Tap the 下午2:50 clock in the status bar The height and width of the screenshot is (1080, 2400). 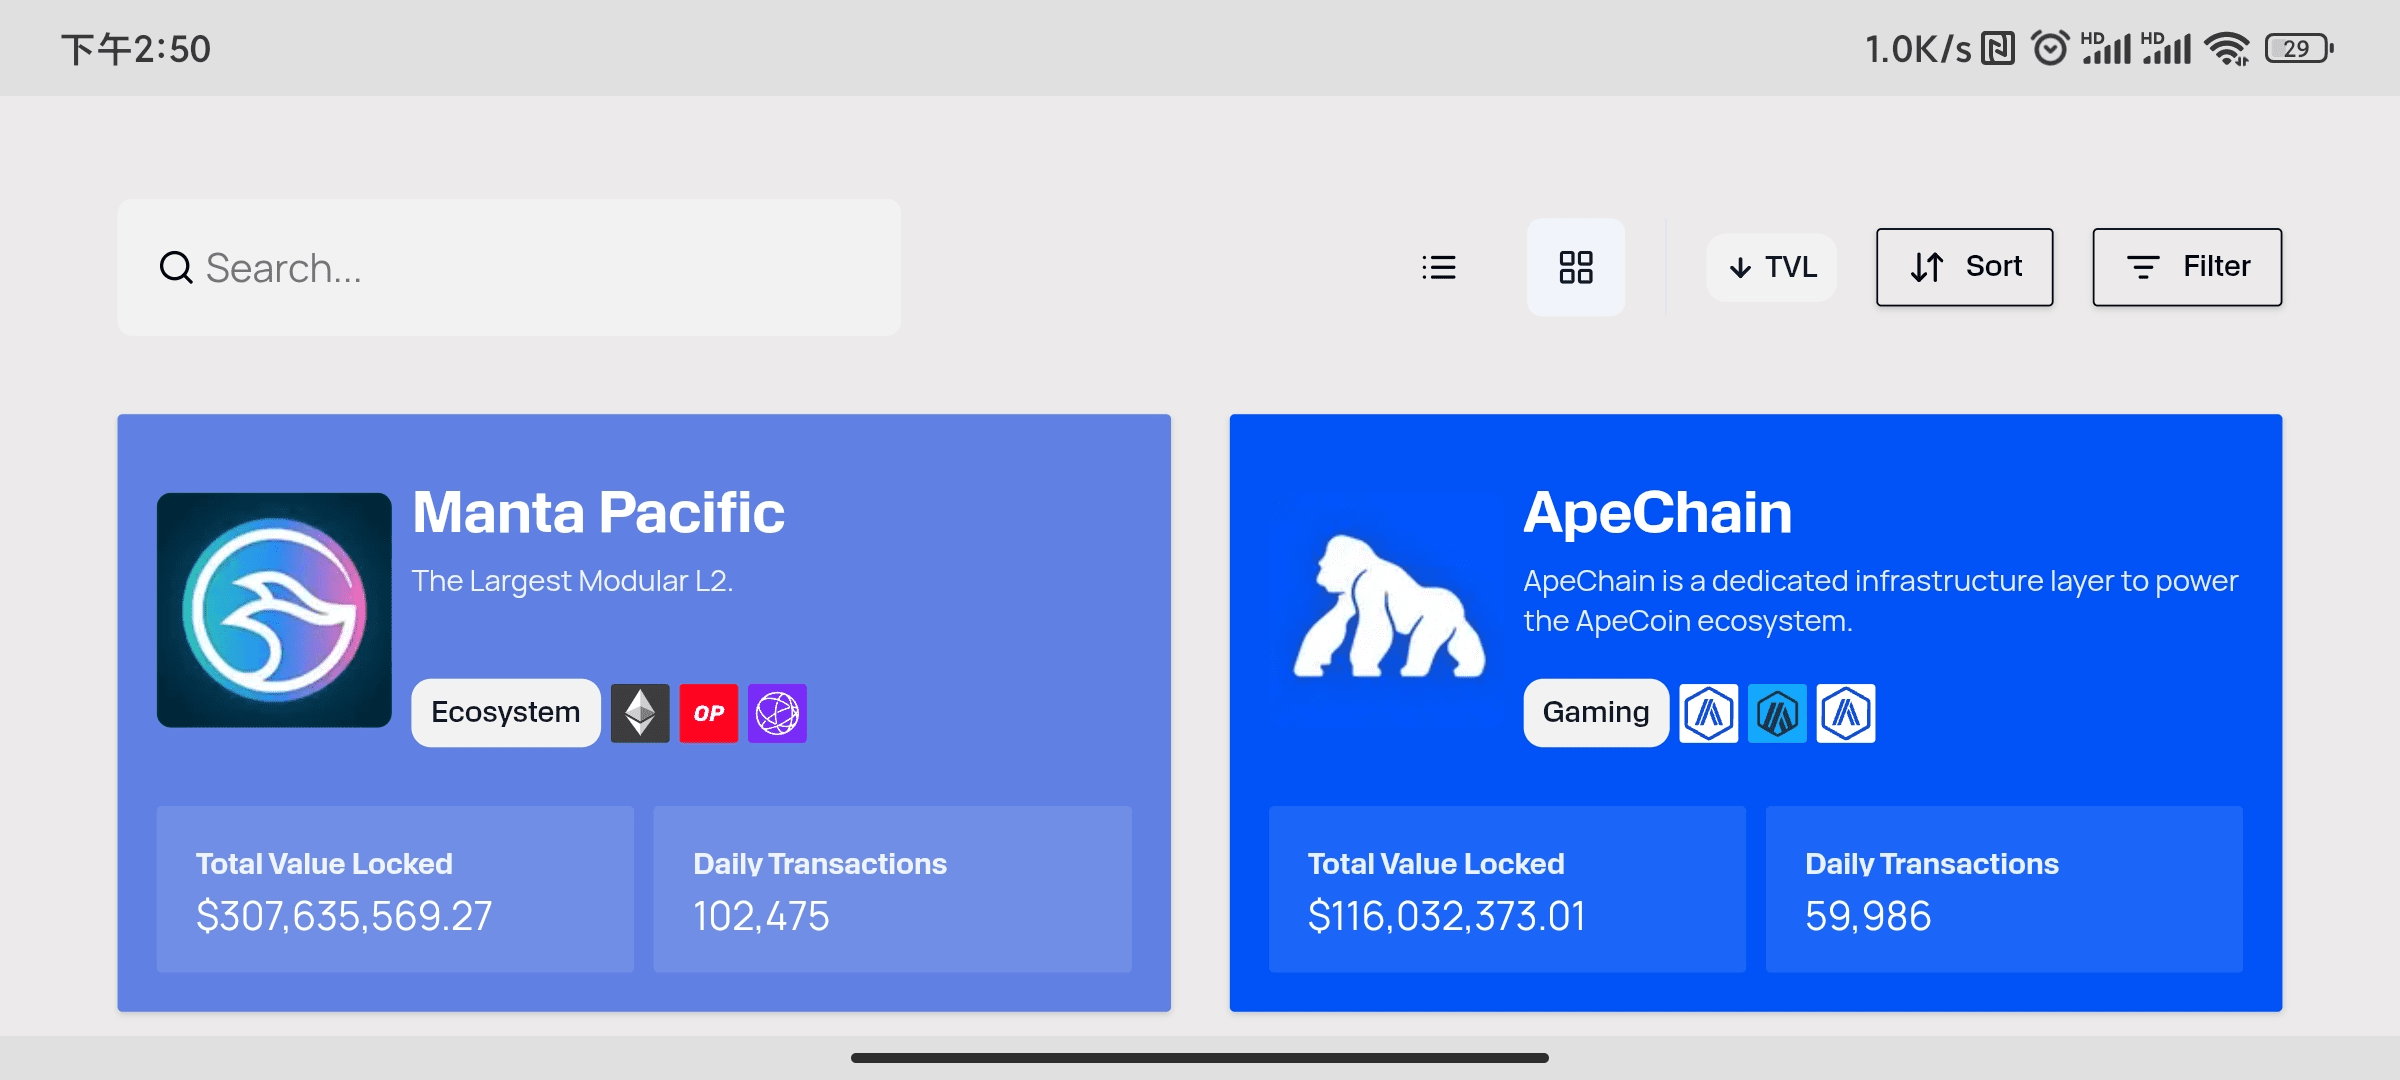(x=136, y=49)
